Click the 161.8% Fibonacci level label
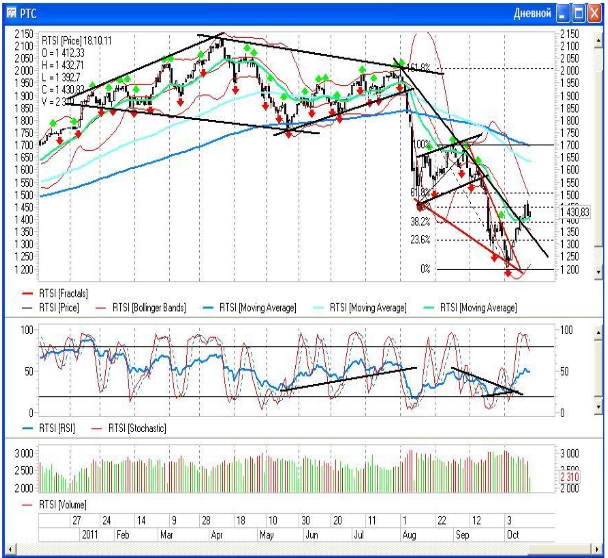Screen dimensions: 608x558 419,68
